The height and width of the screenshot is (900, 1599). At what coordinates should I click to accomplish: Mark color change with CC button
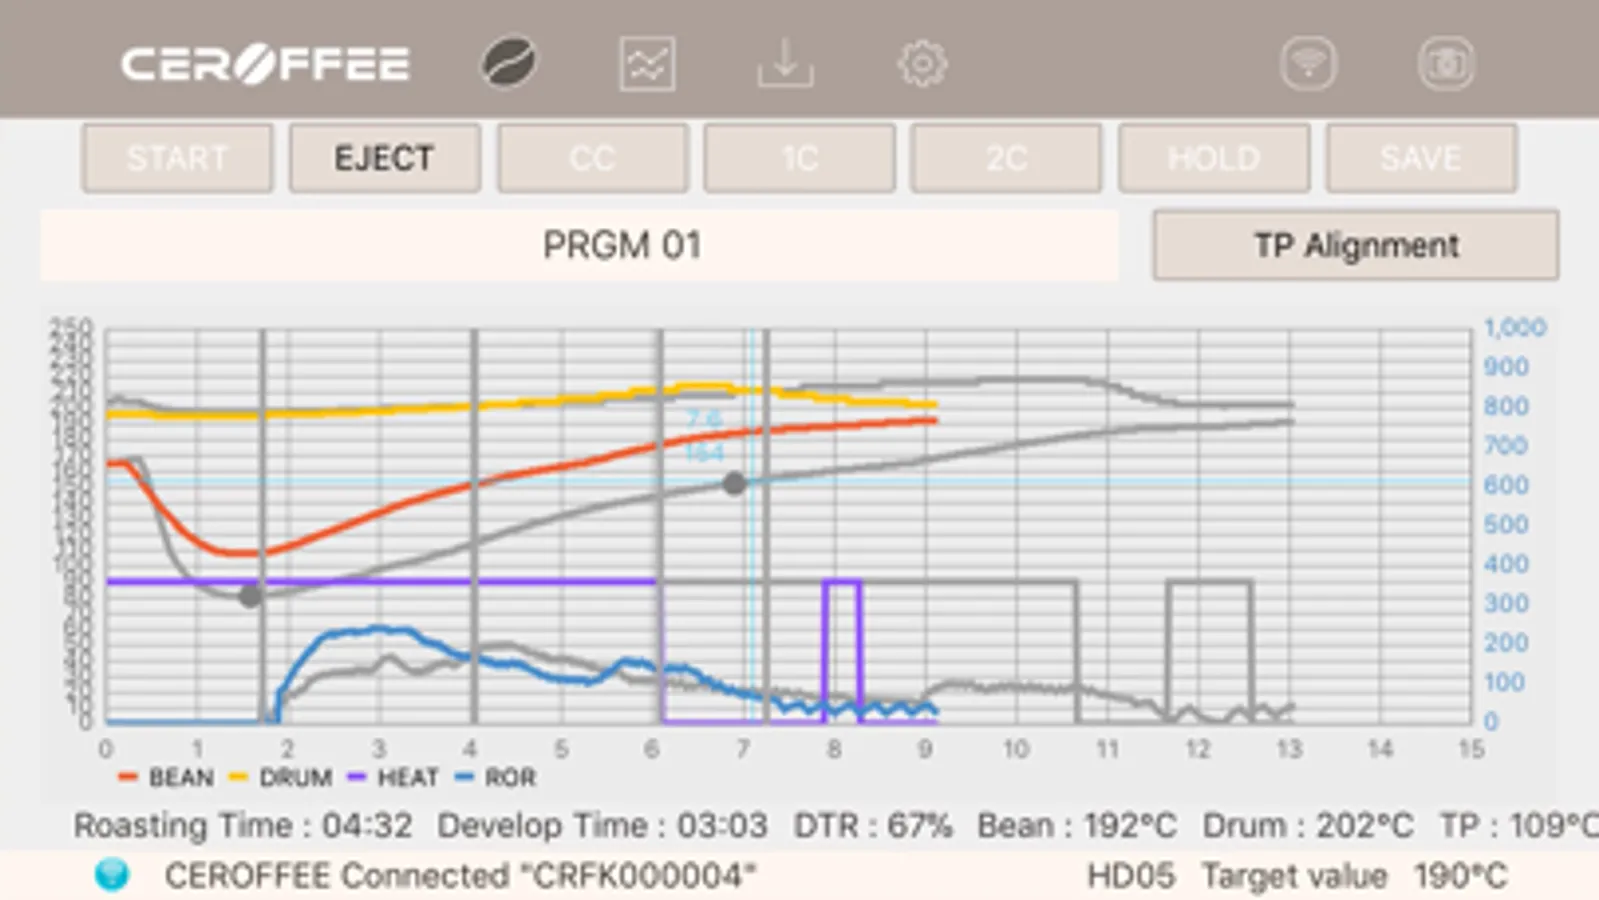(x=592, y=158)
